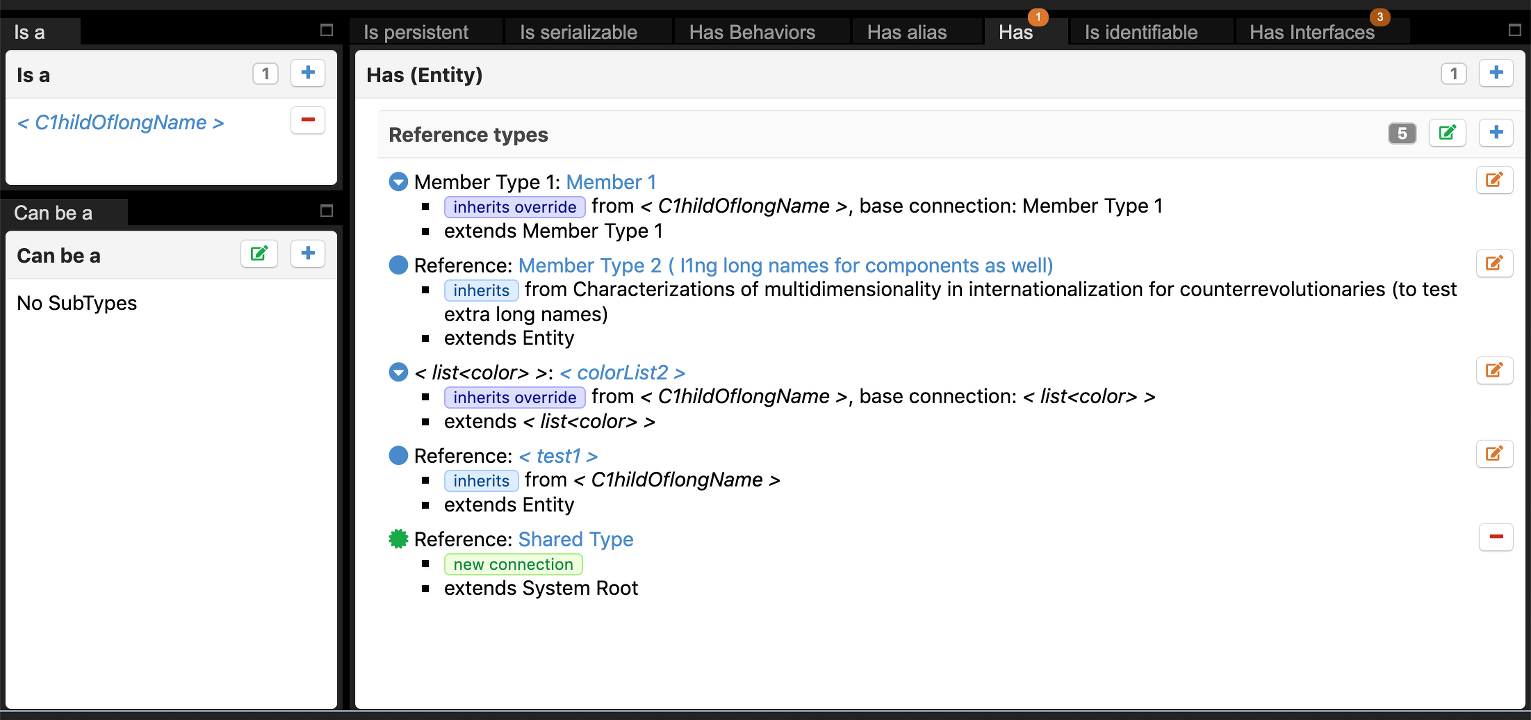Delete the Shared Type reference

coord(1495,537)
